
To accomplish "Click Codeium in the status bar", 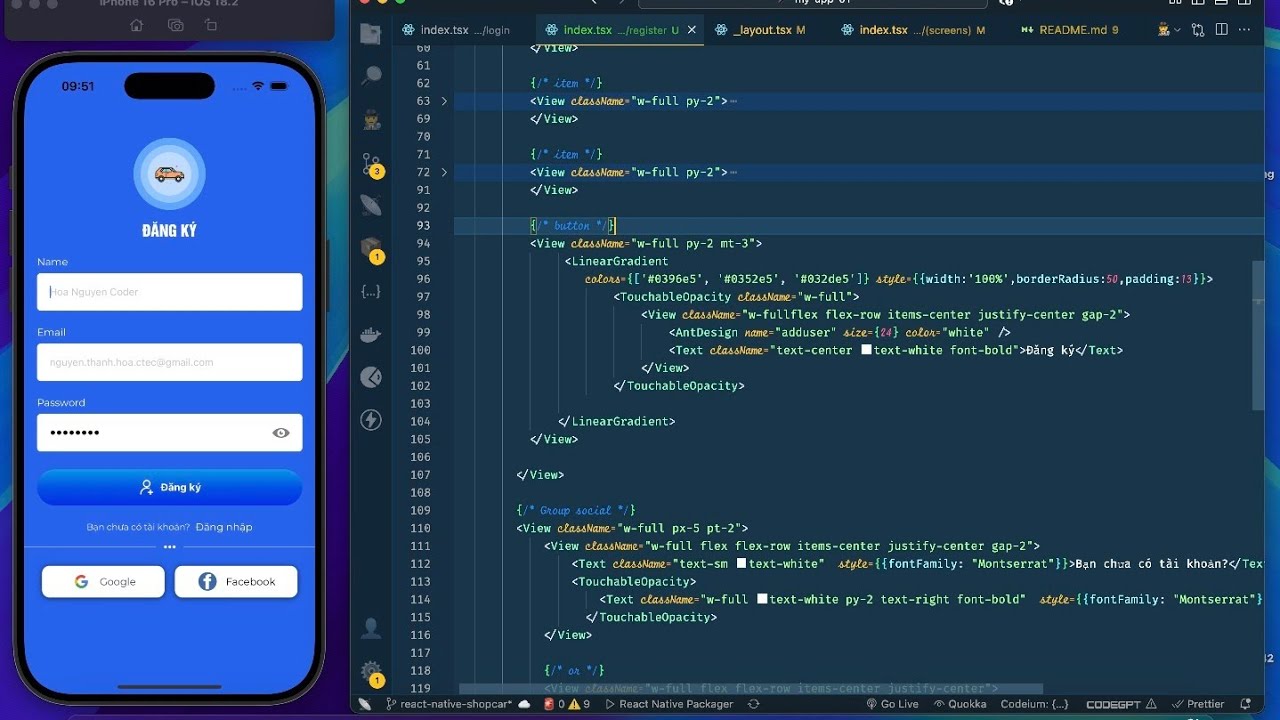I will (x=1034, y=704).
